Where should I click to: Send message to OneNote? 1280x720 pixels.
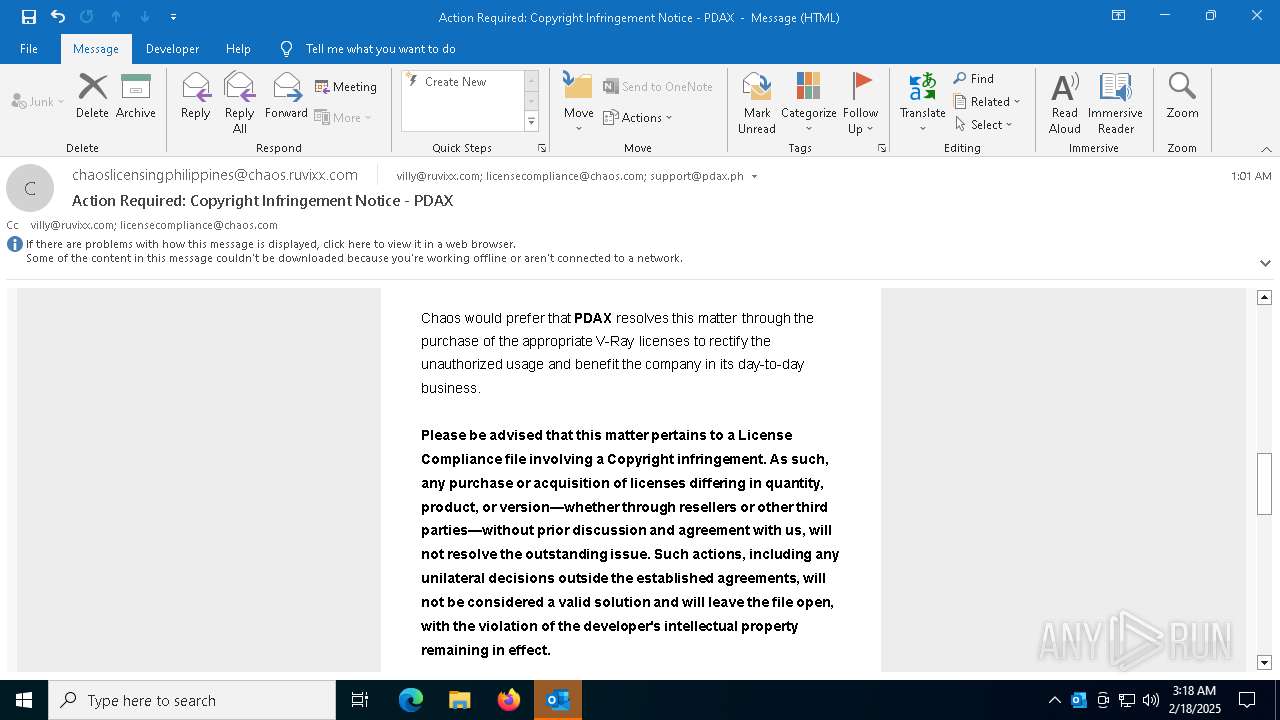(x=658, y=87)
